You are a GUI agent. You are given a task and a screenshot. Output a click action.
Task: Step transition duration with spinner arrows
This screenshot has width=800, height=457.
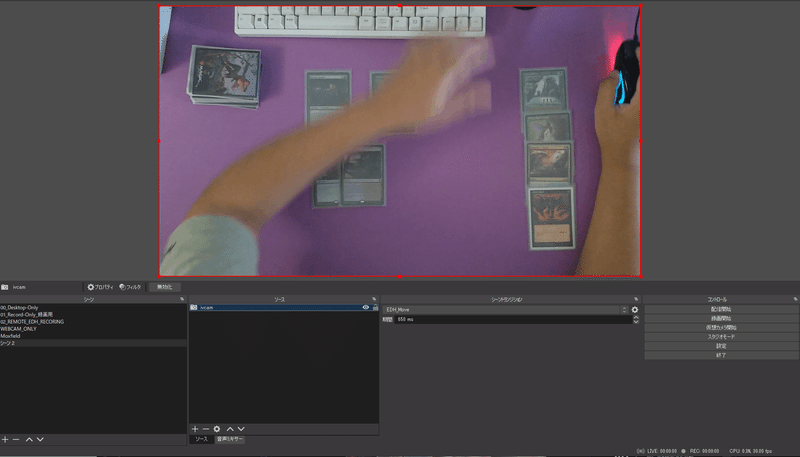click(x=636, y=319)
